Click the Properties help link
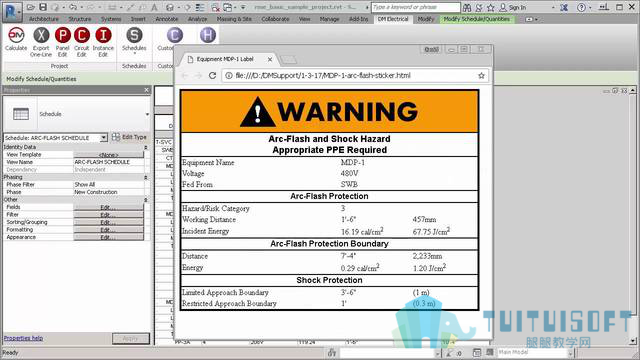This screenshot has height=360, width=640. 23,338
